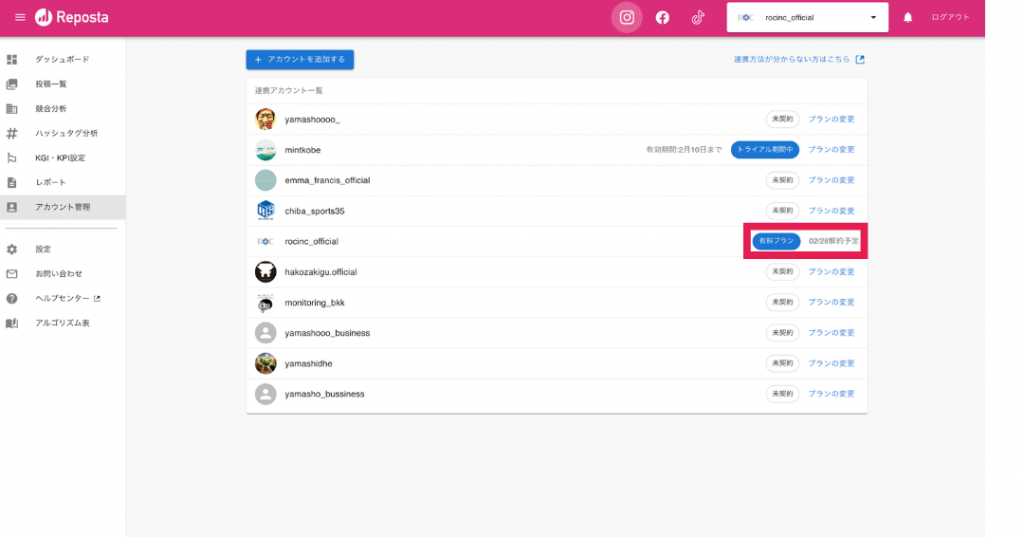Click プランの変更 for mintkobe
Viewport: 1024px width, 537px height.
[x=831, y=150]
